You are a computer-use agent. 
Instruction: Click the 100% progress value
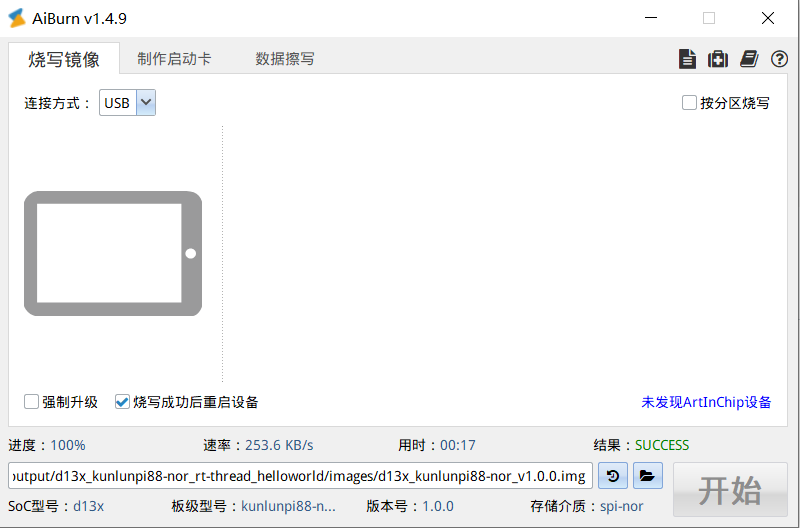pos(68,445)
